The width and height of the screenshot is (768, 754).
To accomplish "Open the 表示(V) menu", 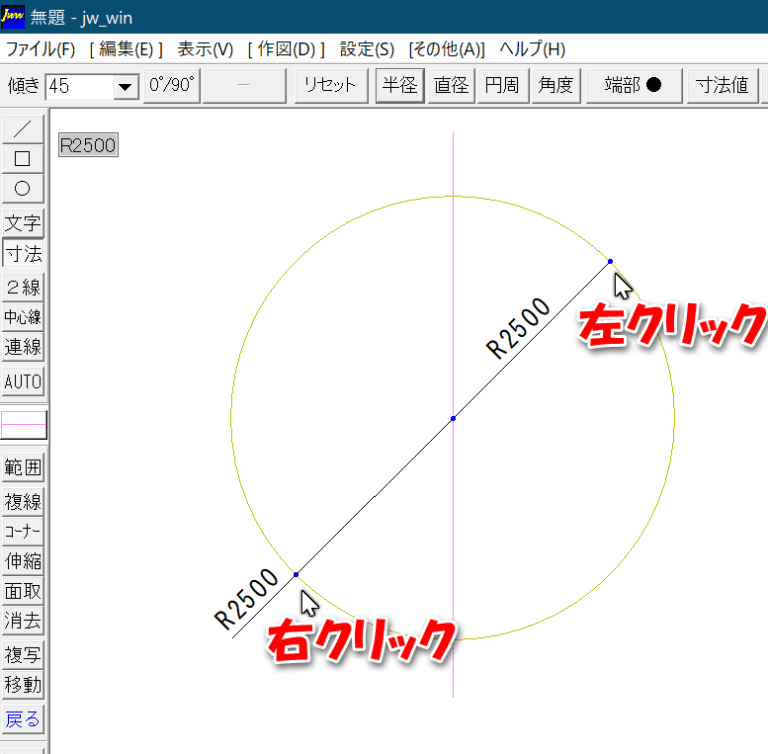I will click(205, 49).
